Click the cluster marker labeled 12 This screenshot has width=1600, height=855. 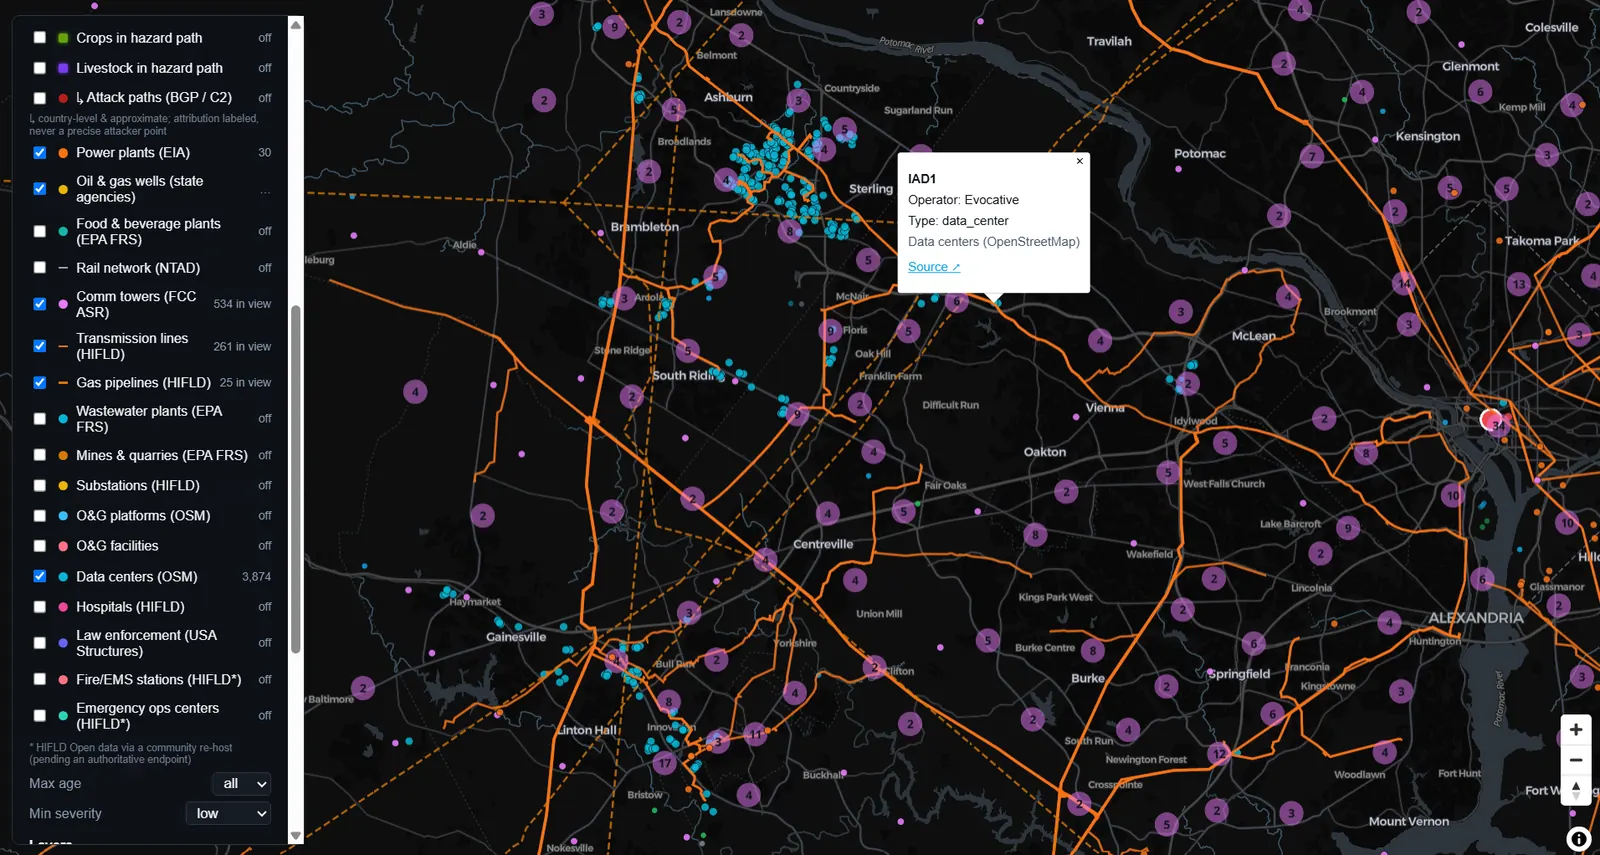coord(1218,754)
